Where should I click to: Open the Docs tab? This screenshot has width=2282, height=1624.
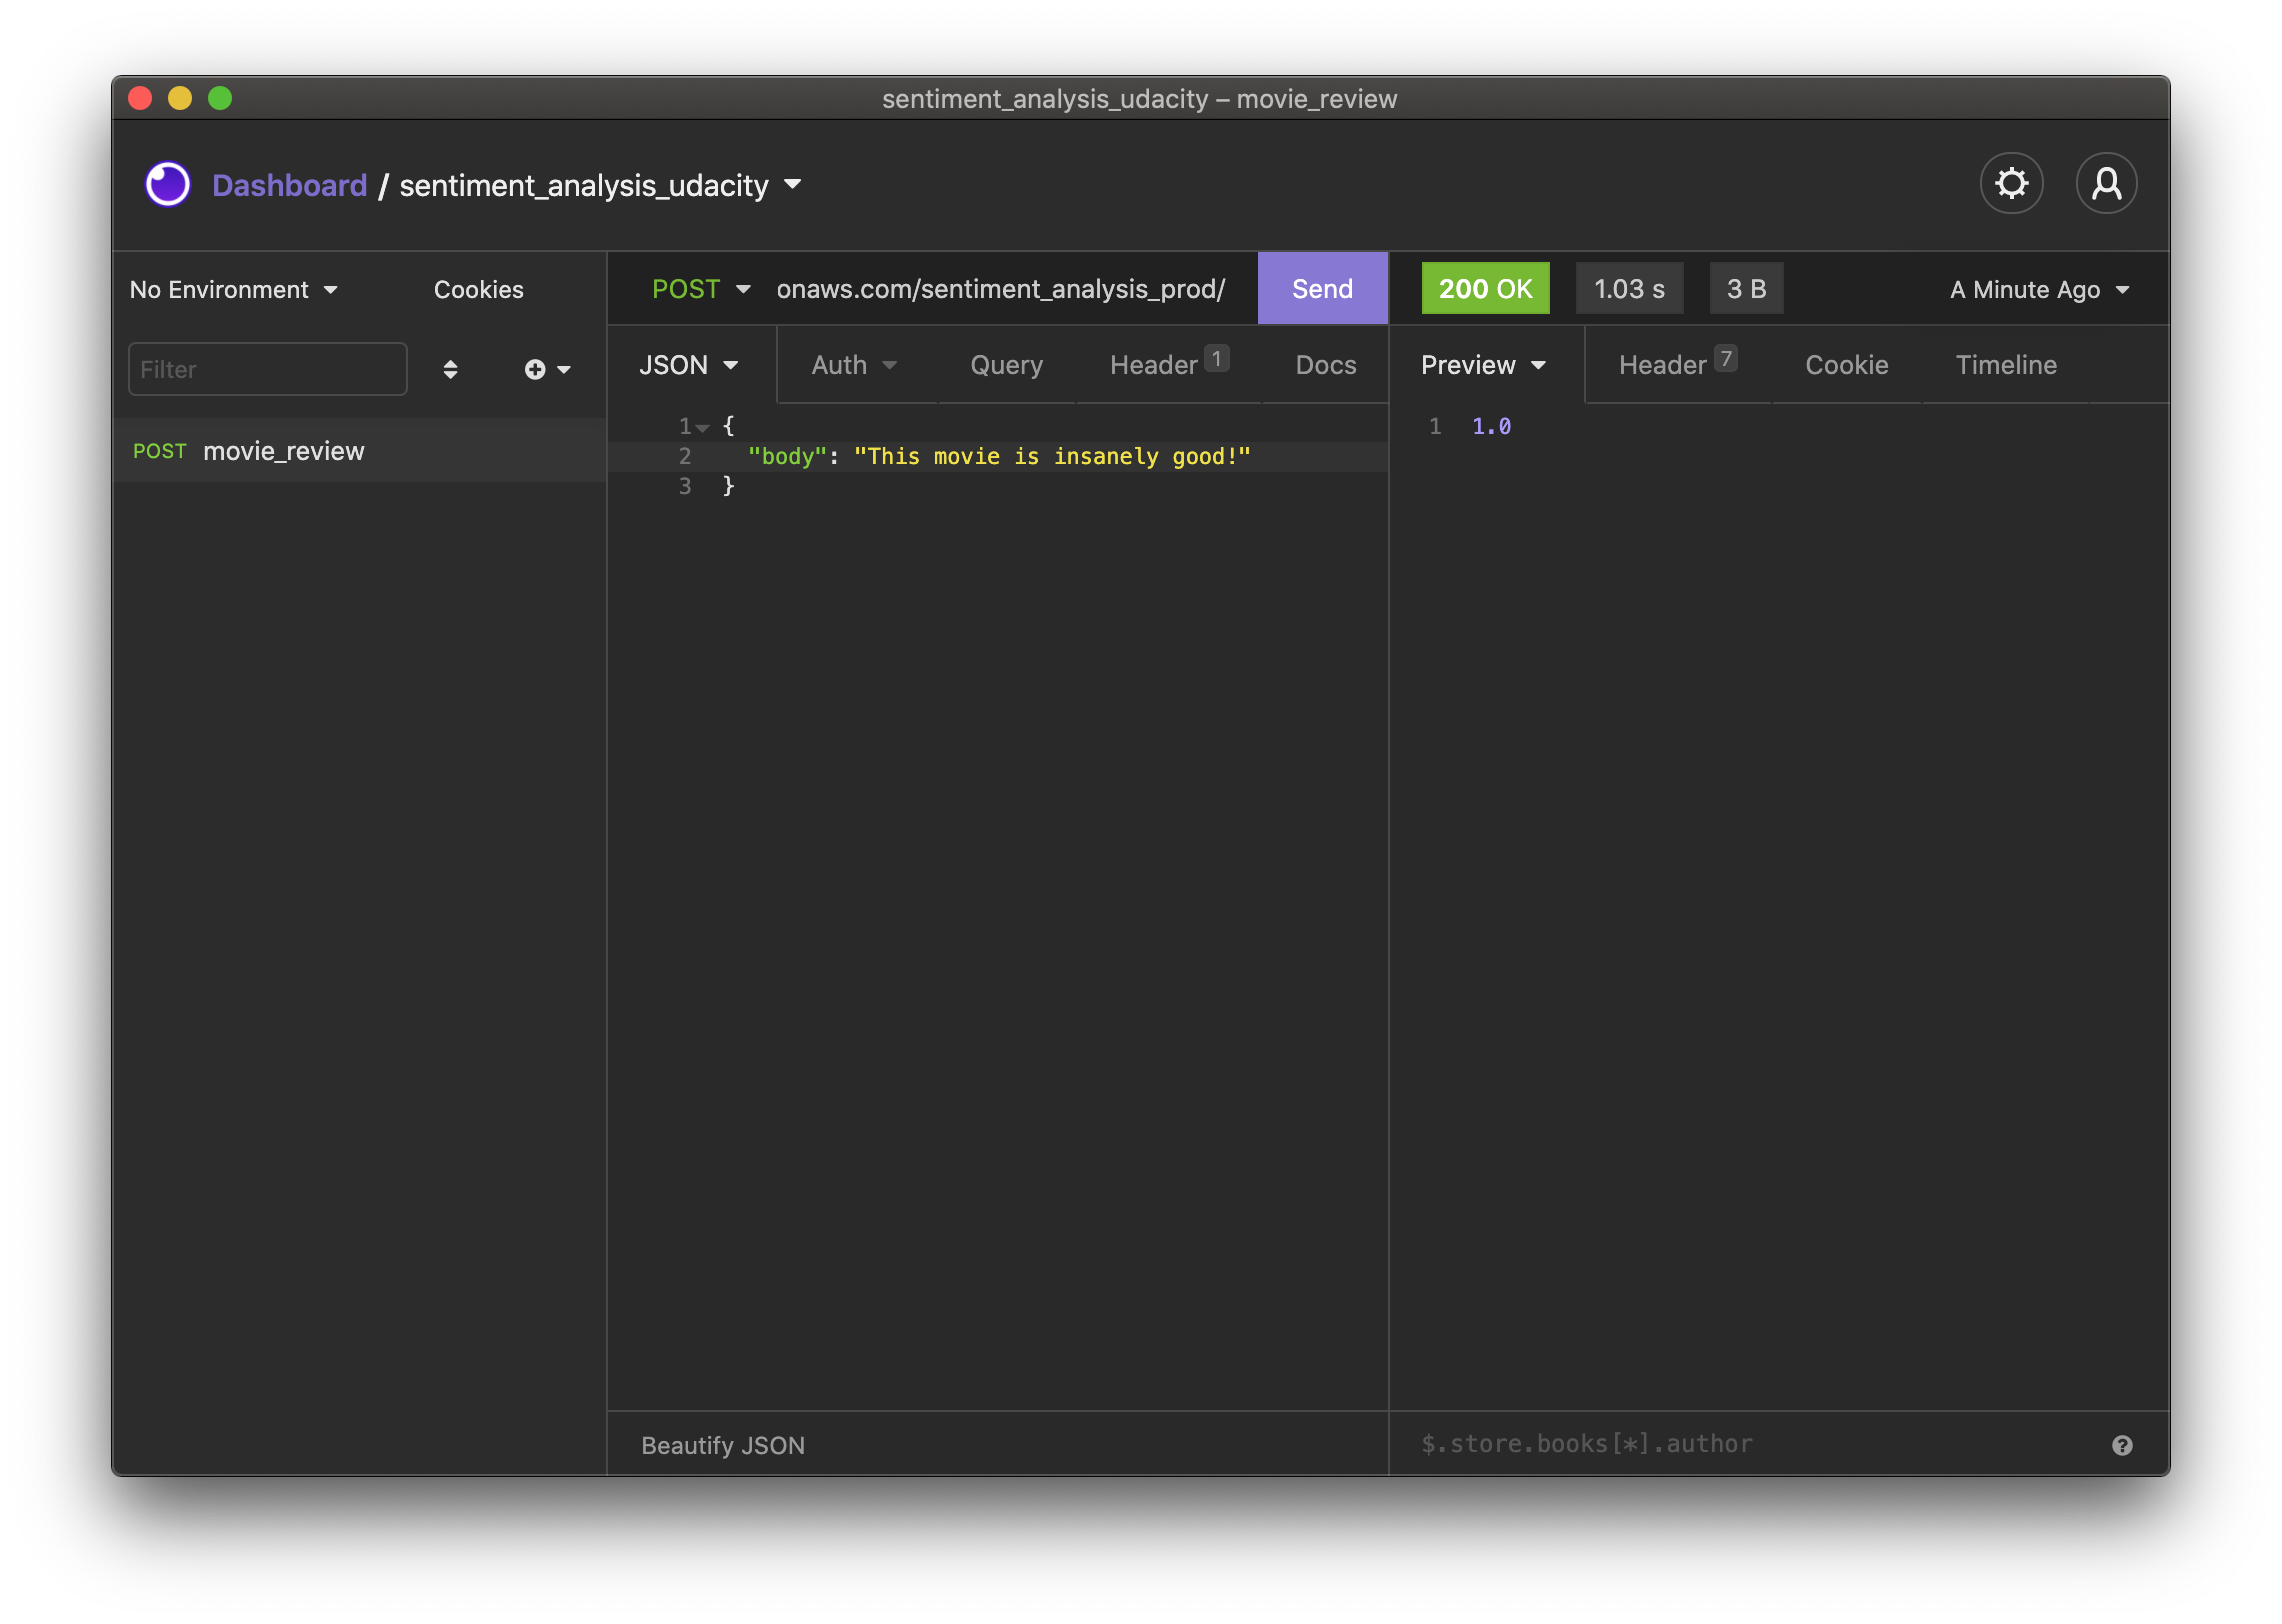(1325, 365)
